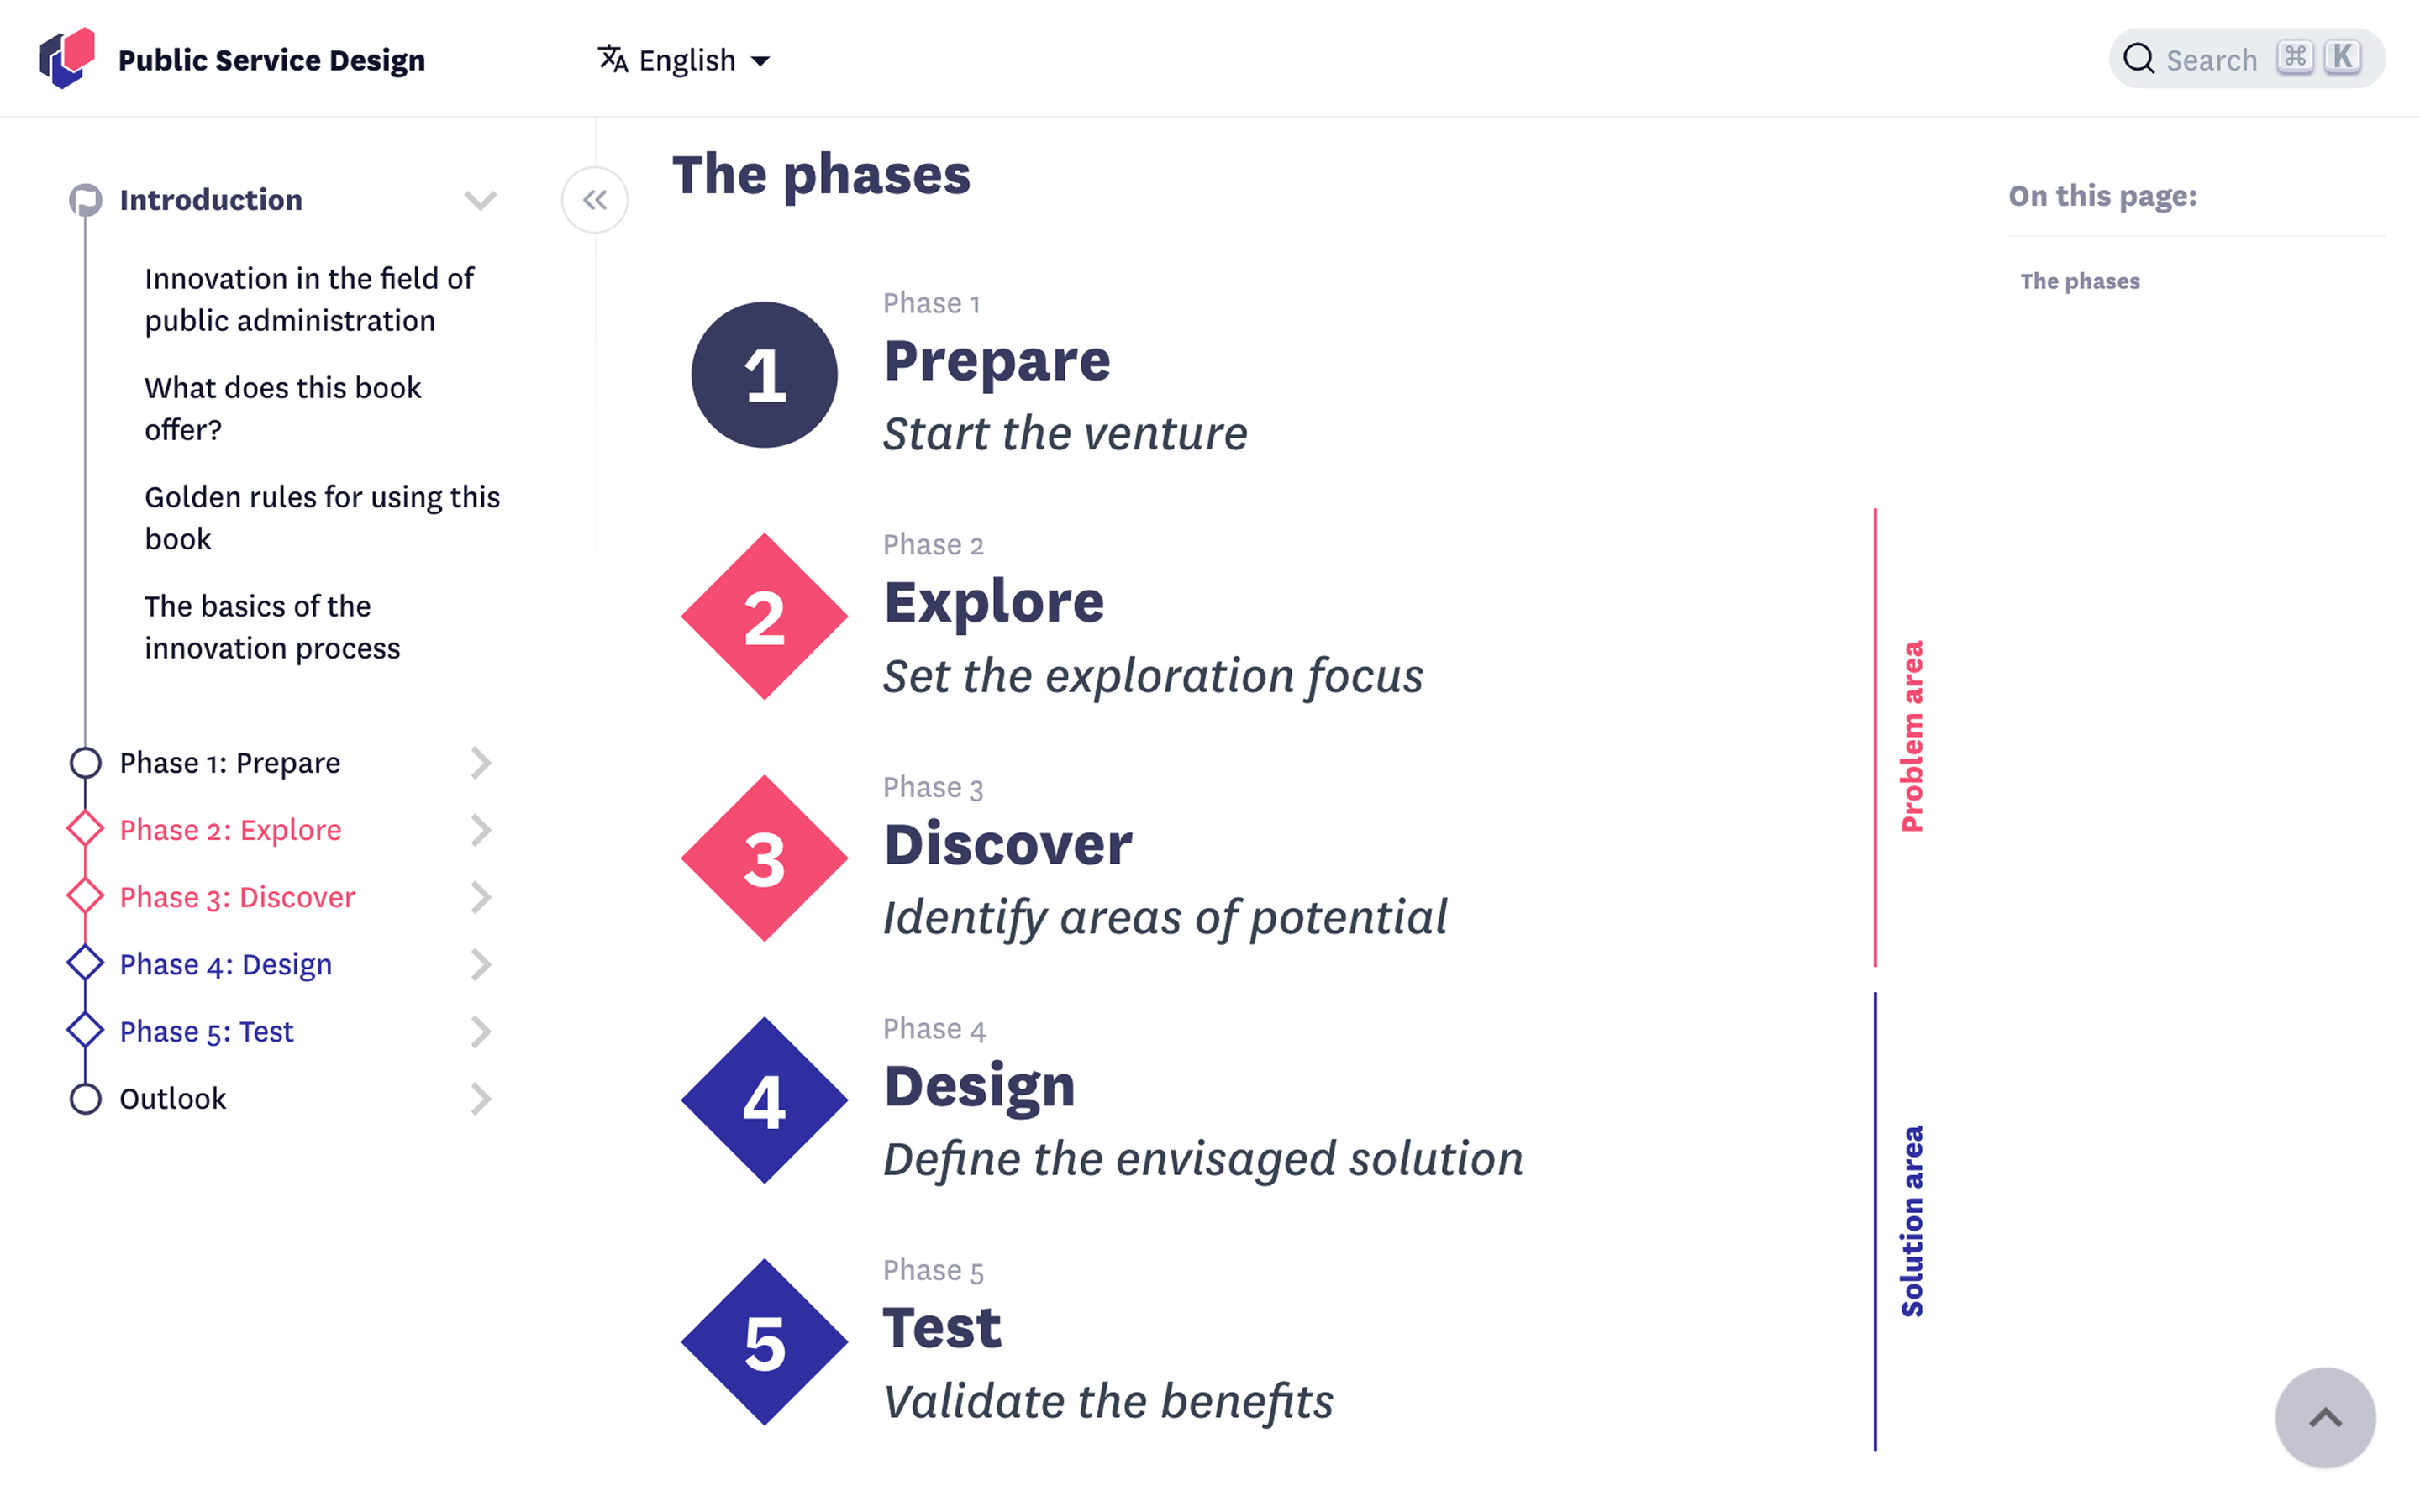2420x1512 pixels.
Task: Click the dark circle Phase 1 badge
Action: (x=764, y=375)
